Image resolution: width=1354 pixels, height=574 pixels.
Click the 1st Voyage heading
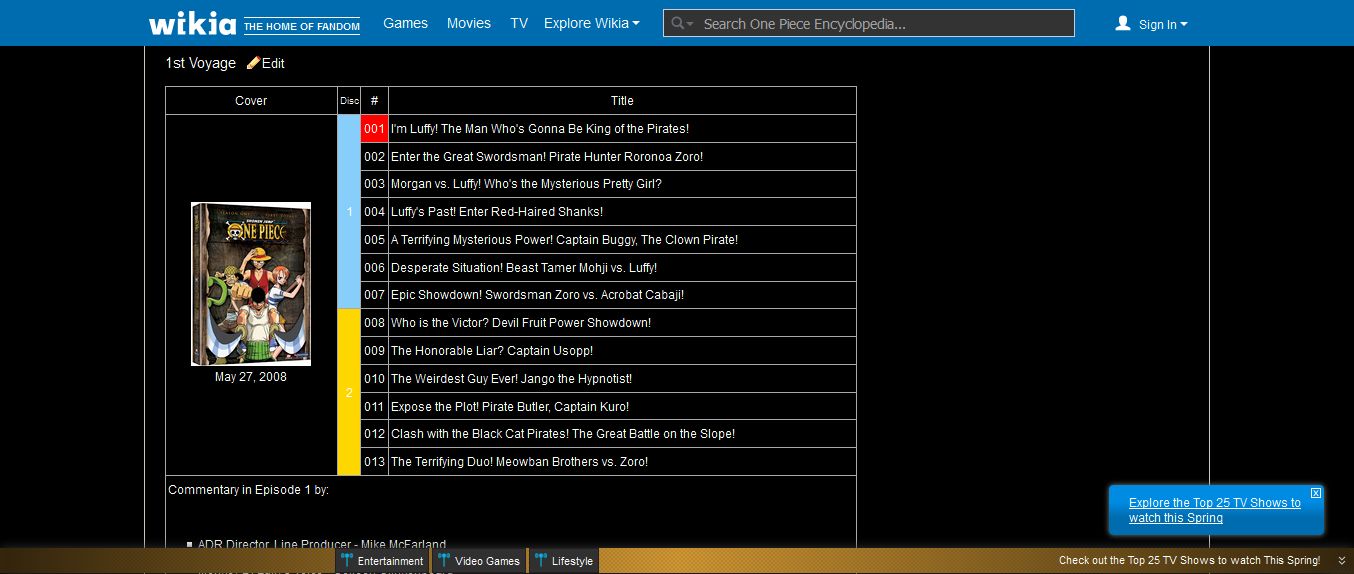click(200, 63)
